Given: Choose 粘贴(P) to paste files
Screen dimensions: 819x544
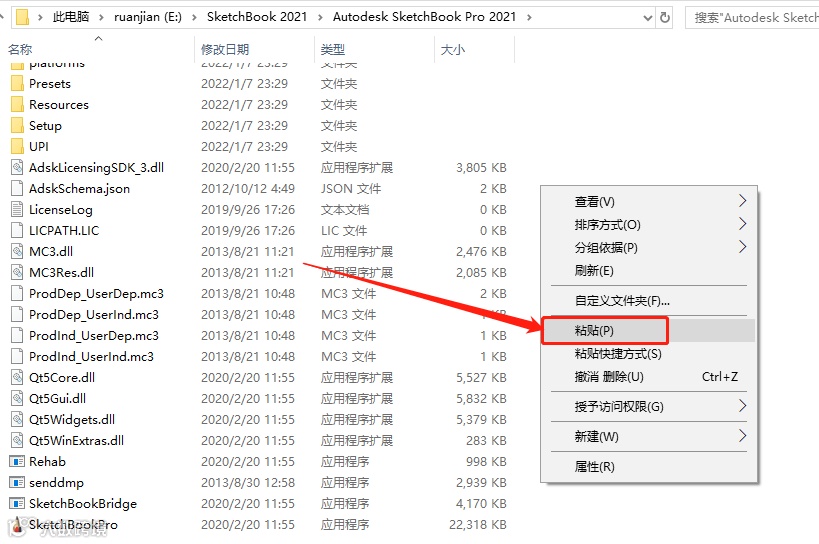Looking at the screenshot, I should [649, 330].
